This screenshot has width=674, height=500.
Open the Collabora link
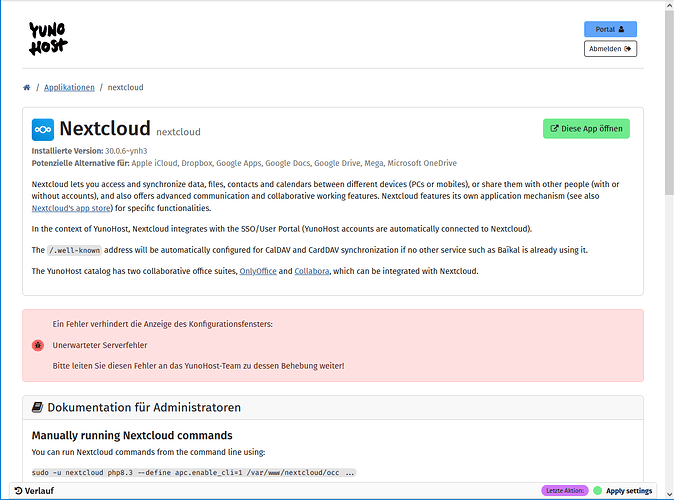pos(313,271)
